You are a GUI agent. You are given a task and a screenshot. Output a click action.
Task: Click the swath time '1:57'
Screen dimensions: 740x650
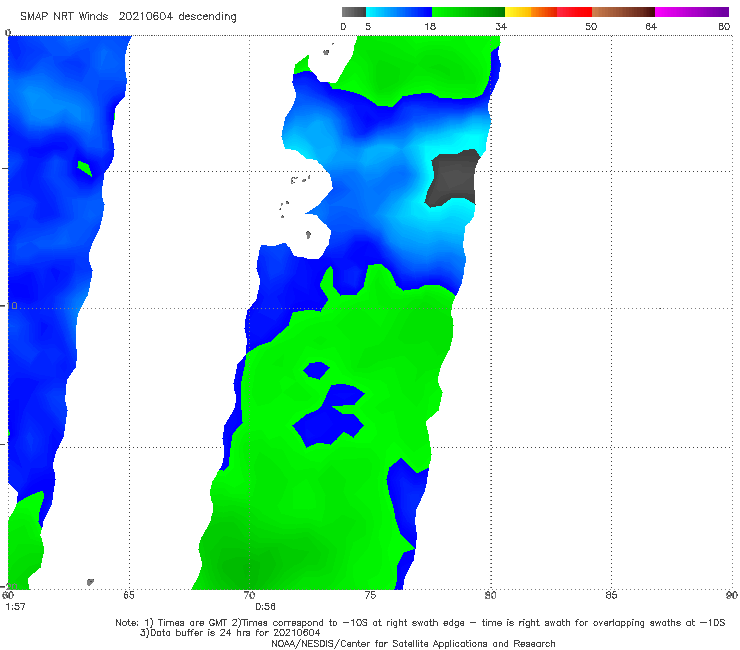pyautogui.click(x=15, y=607)
